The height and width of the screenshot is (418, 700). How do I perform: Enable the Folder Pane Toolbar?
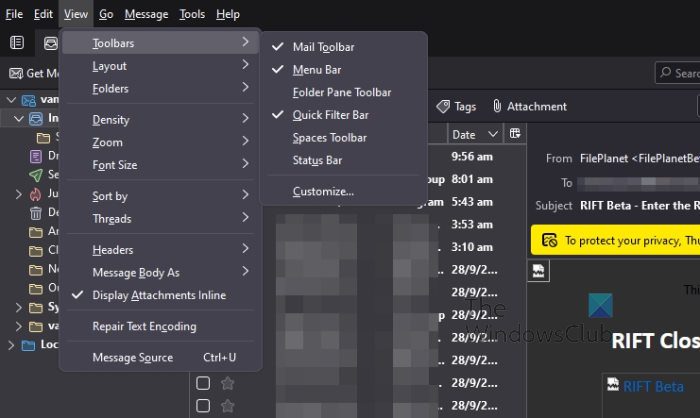click(344, 92)
